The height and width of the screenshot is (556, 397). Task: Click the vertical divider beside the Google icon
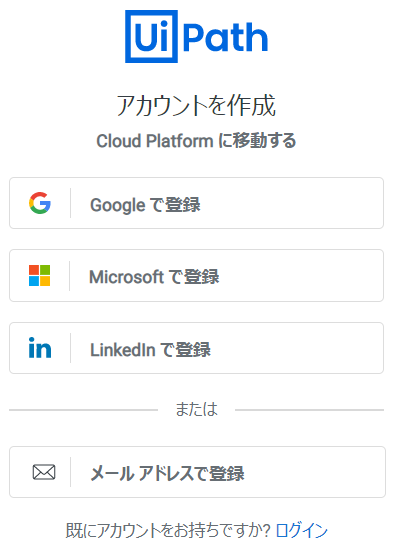(x=70, y=203)
